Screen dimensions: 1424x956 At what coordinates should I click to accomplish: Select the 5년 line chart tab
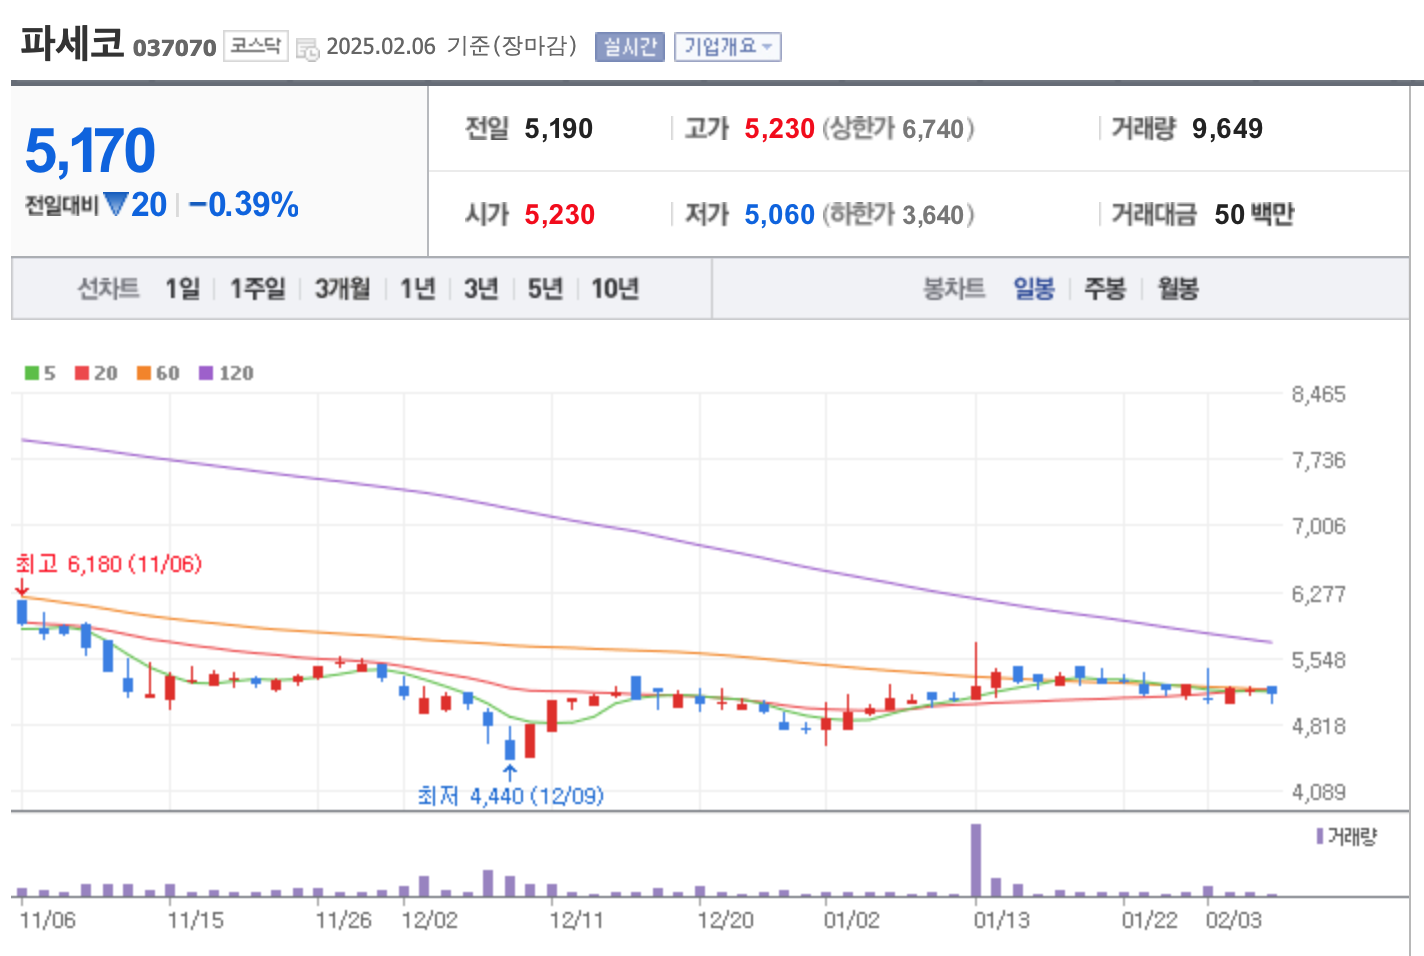point(545,289)
